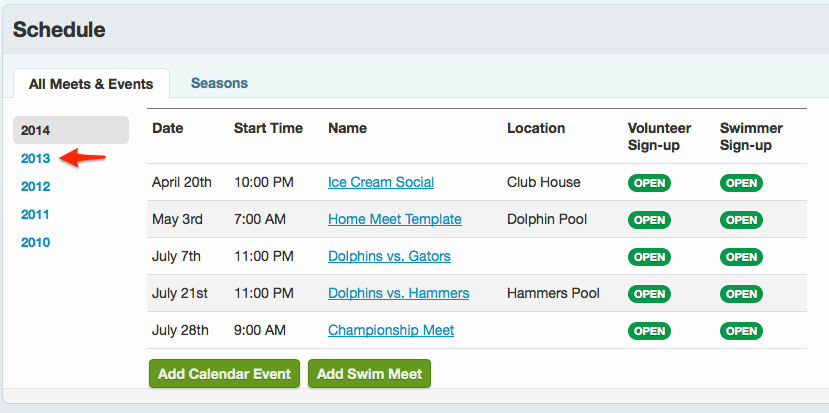Click the Add Calendar Event button

tap(224, 374)
